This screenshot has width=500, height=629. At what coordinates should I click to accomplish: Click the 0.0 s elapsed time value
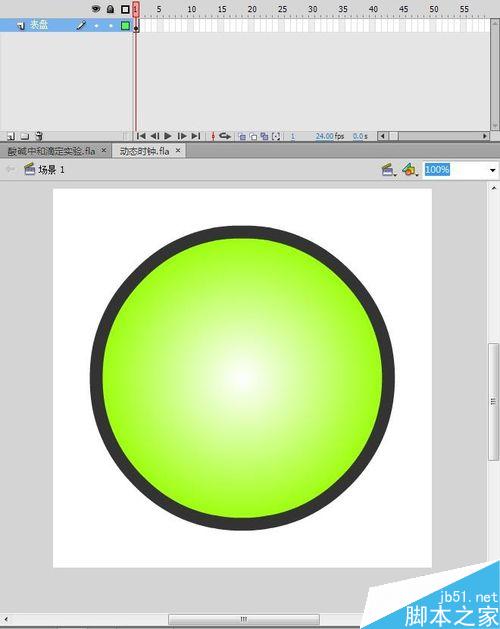pos(360,136)
